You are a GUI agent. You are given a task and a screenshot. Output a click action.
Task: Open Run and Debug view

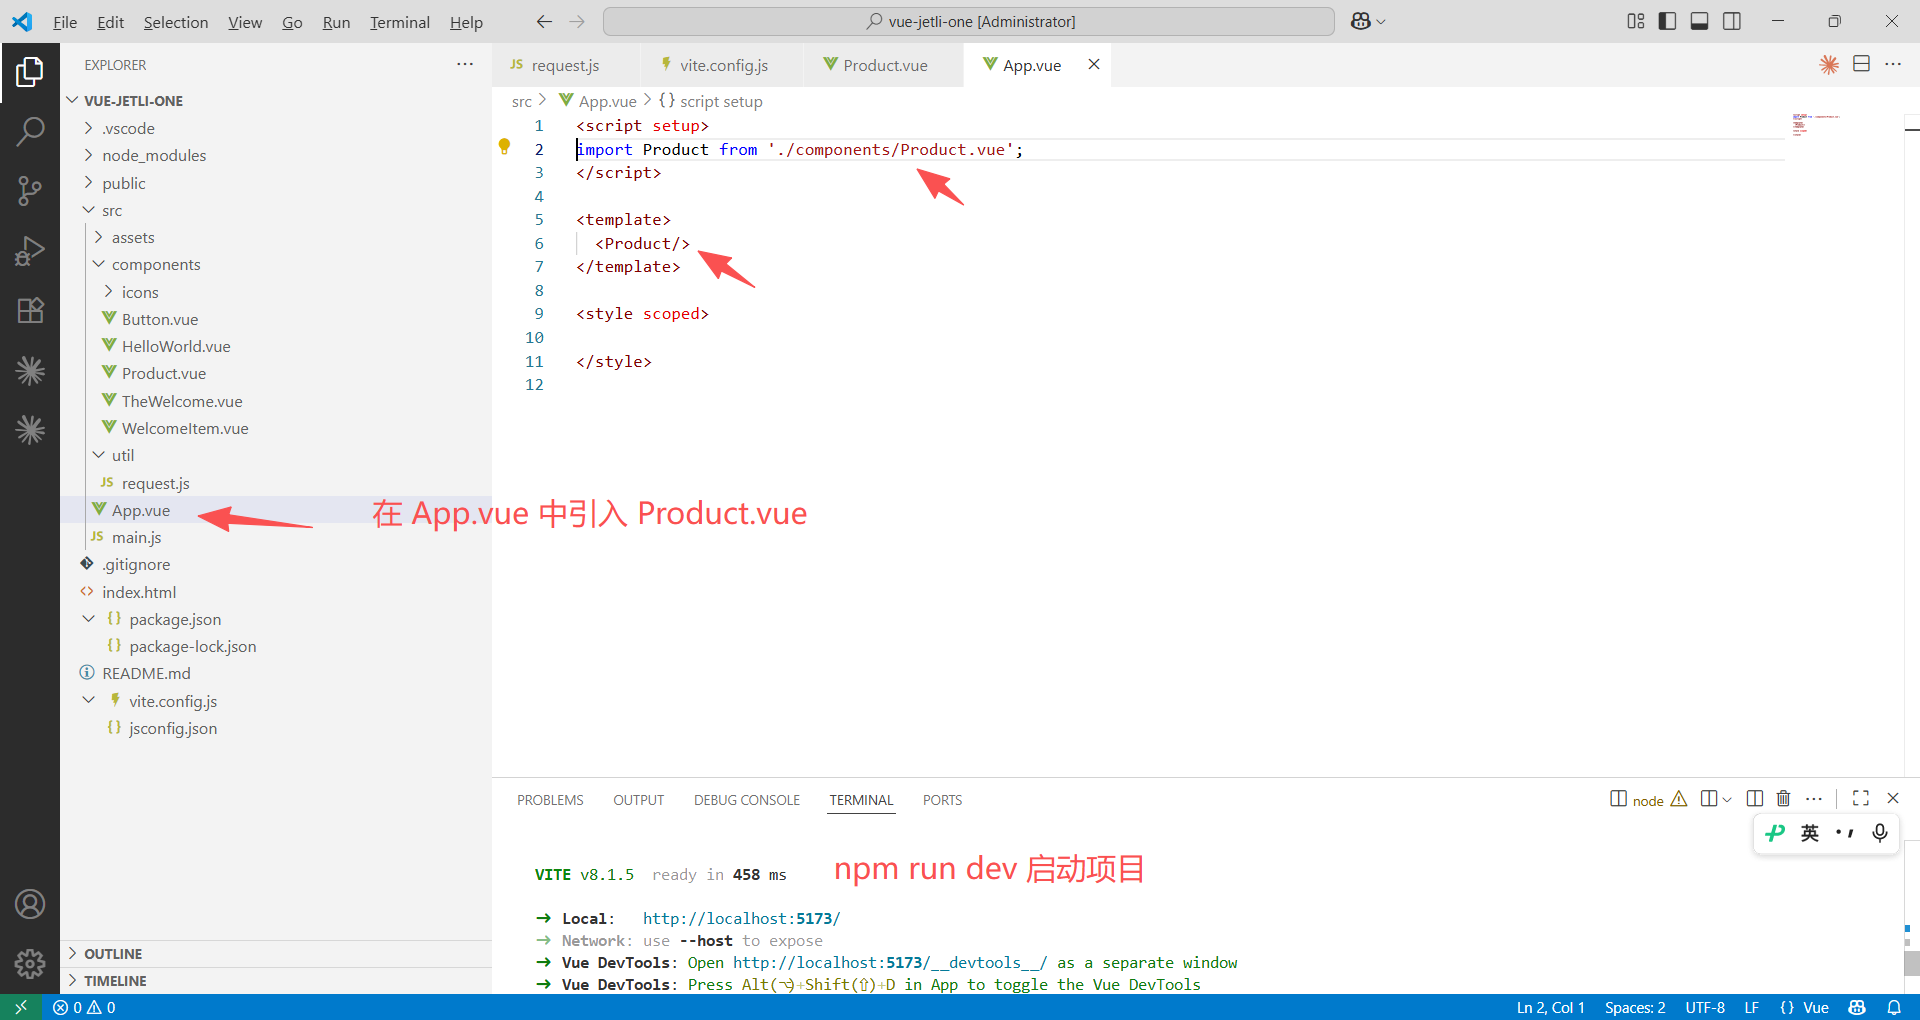[30, 250]
